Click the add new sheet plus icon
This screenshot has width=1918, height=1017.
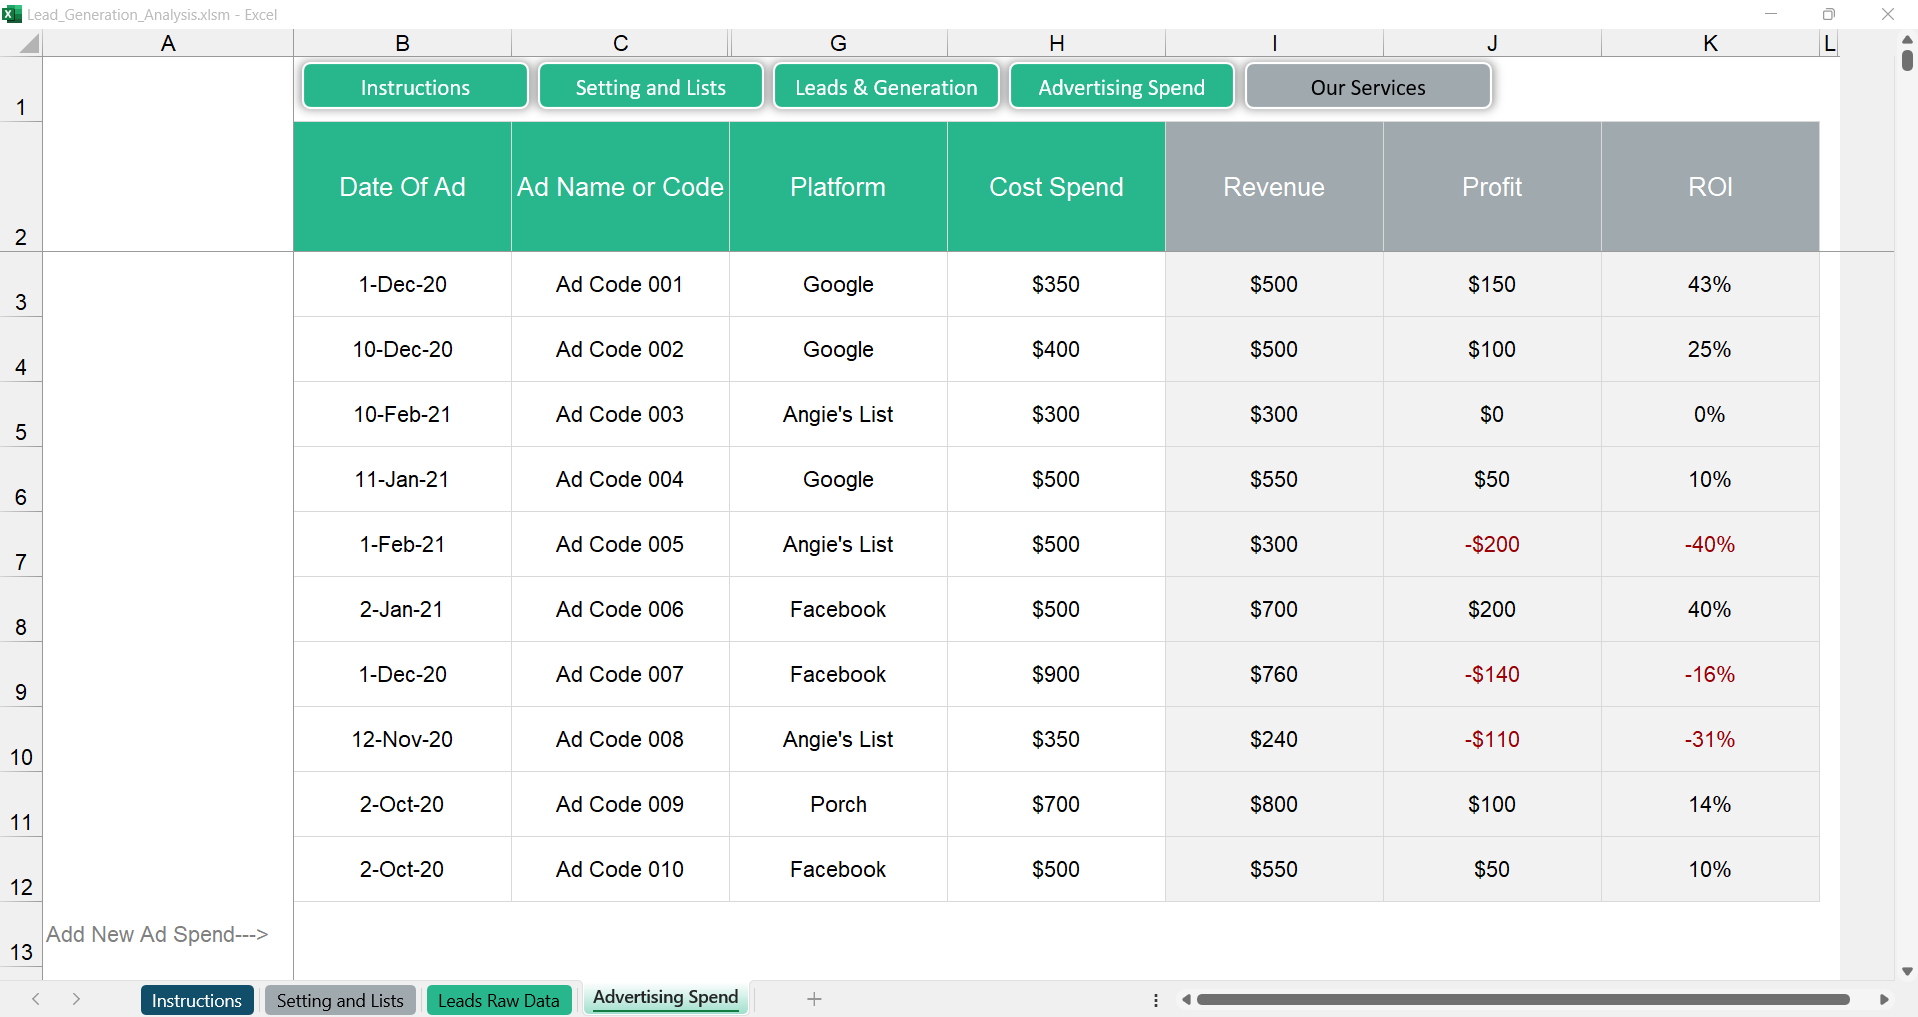tap(814, 999)
